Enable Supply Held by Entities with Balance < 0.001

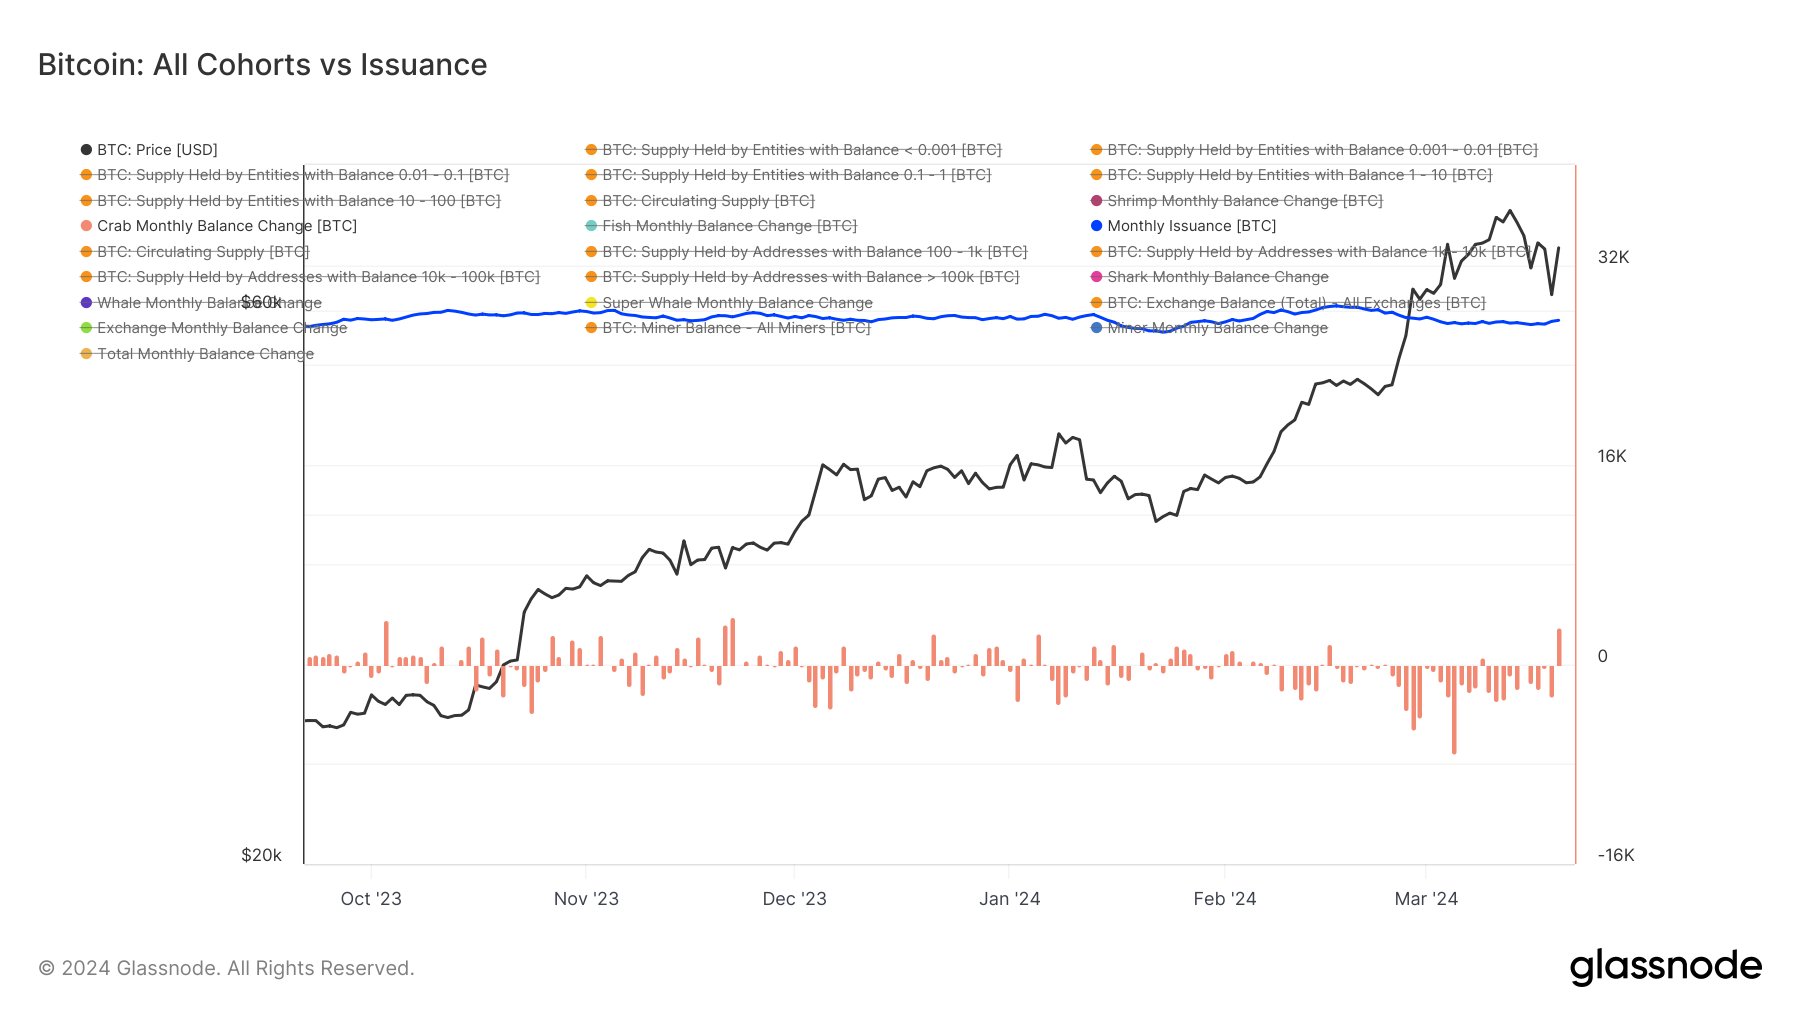click(x=801, y=150)
